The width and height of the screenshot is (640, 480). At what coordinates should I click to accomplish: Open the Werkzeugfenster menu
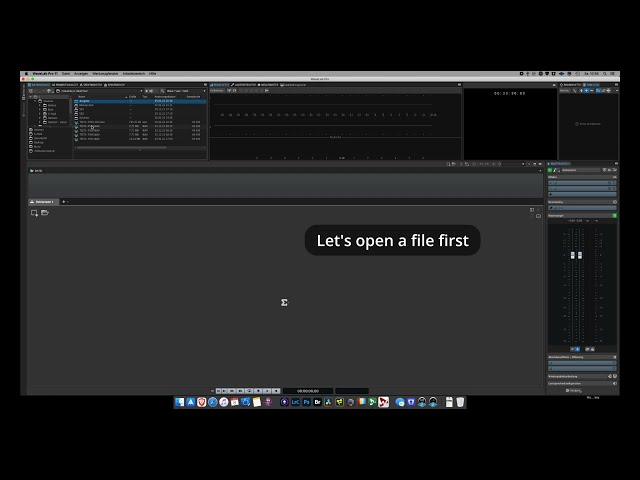click(105, 74)
